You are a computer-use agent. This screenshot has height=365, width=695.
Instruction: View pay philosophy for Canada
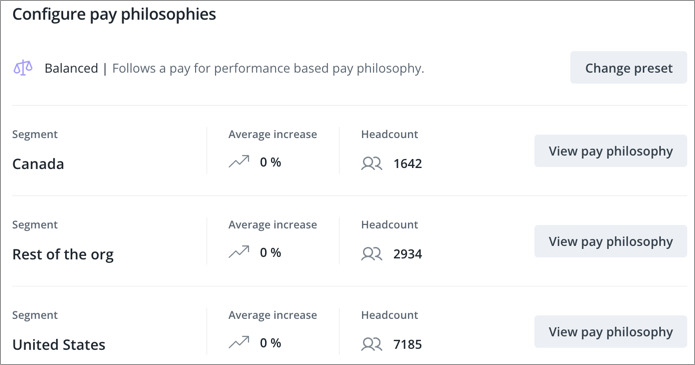click(610, 151)
